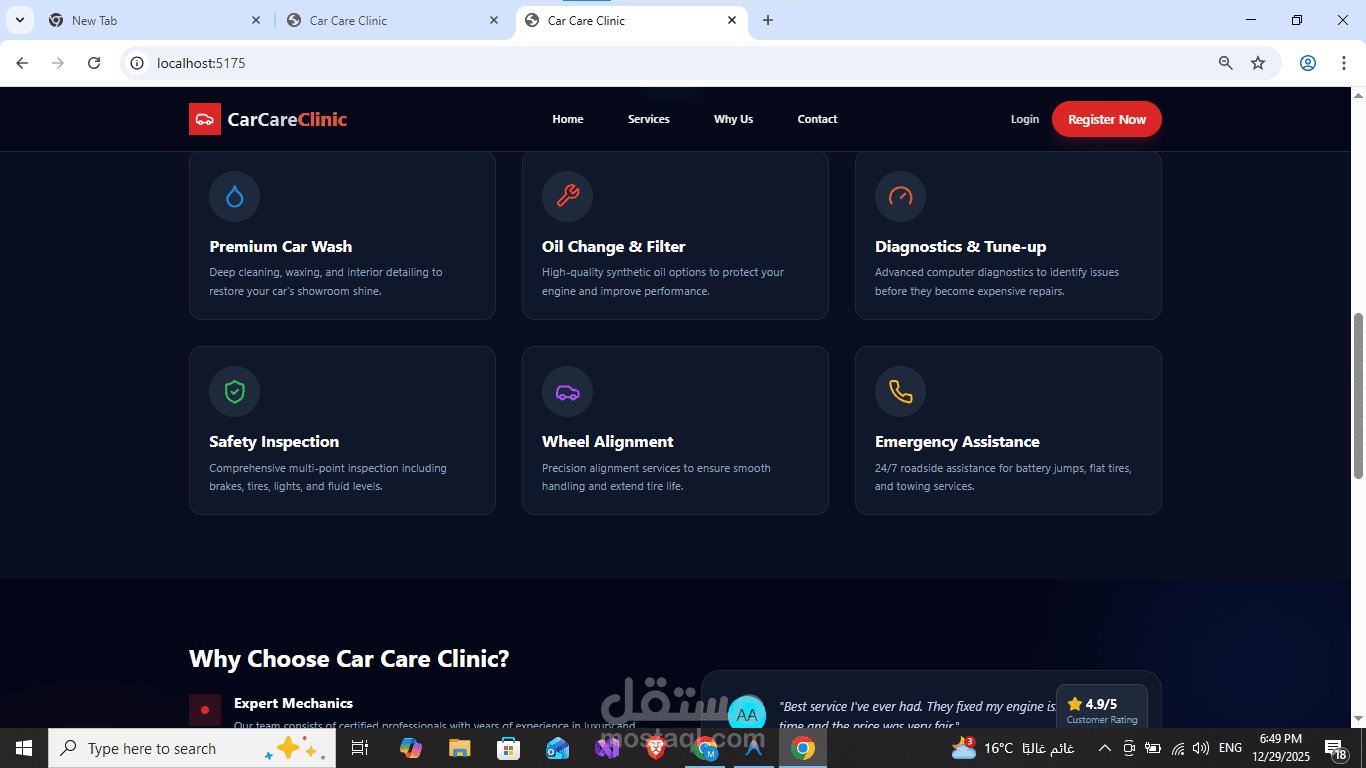1366x768 pixels.
Task: Click the ENG language indicator
Action: [x=1231, y=748]
